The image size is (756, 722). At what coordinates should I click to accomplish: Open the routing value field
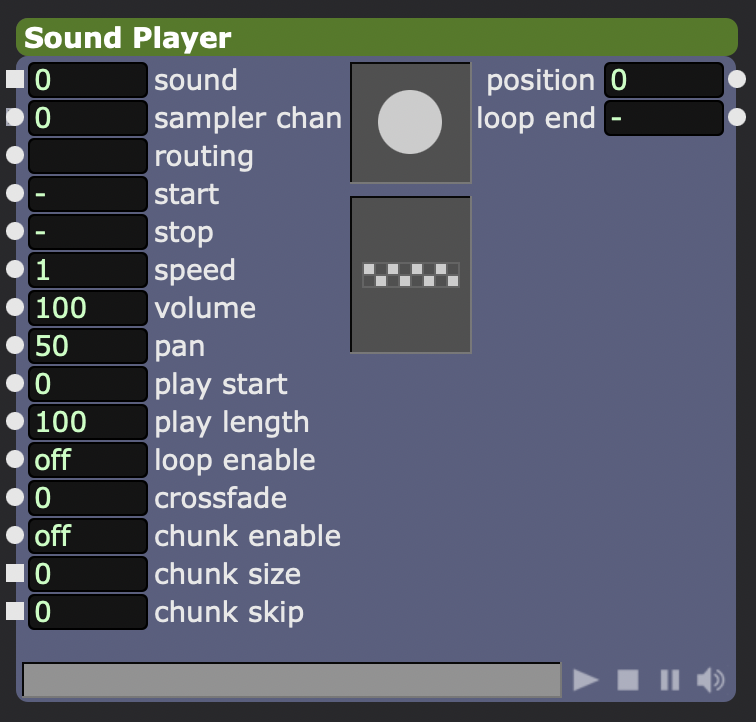click(88, 156)
